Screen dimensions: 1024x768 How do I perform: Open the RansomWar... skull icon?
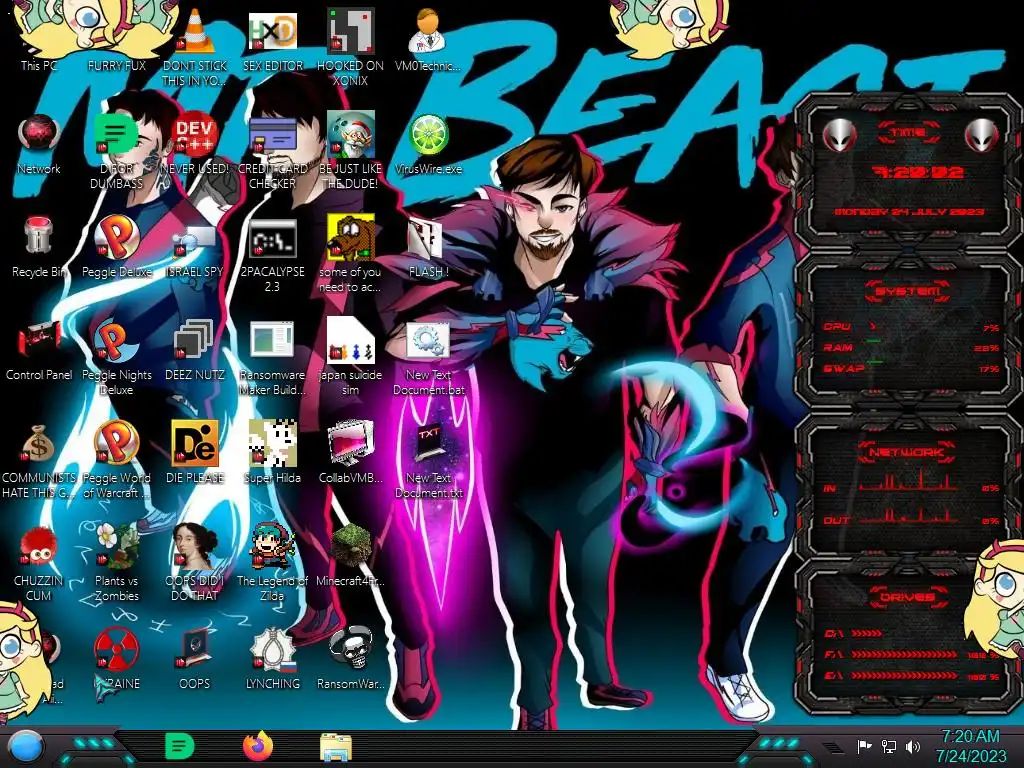[351, 649]
